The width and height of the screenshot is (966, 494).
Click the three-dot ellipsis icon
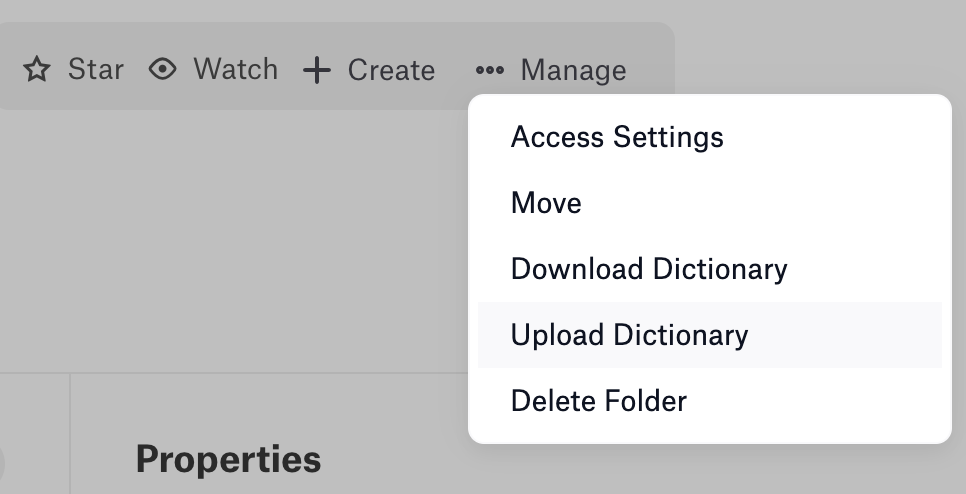coord(490,70)
